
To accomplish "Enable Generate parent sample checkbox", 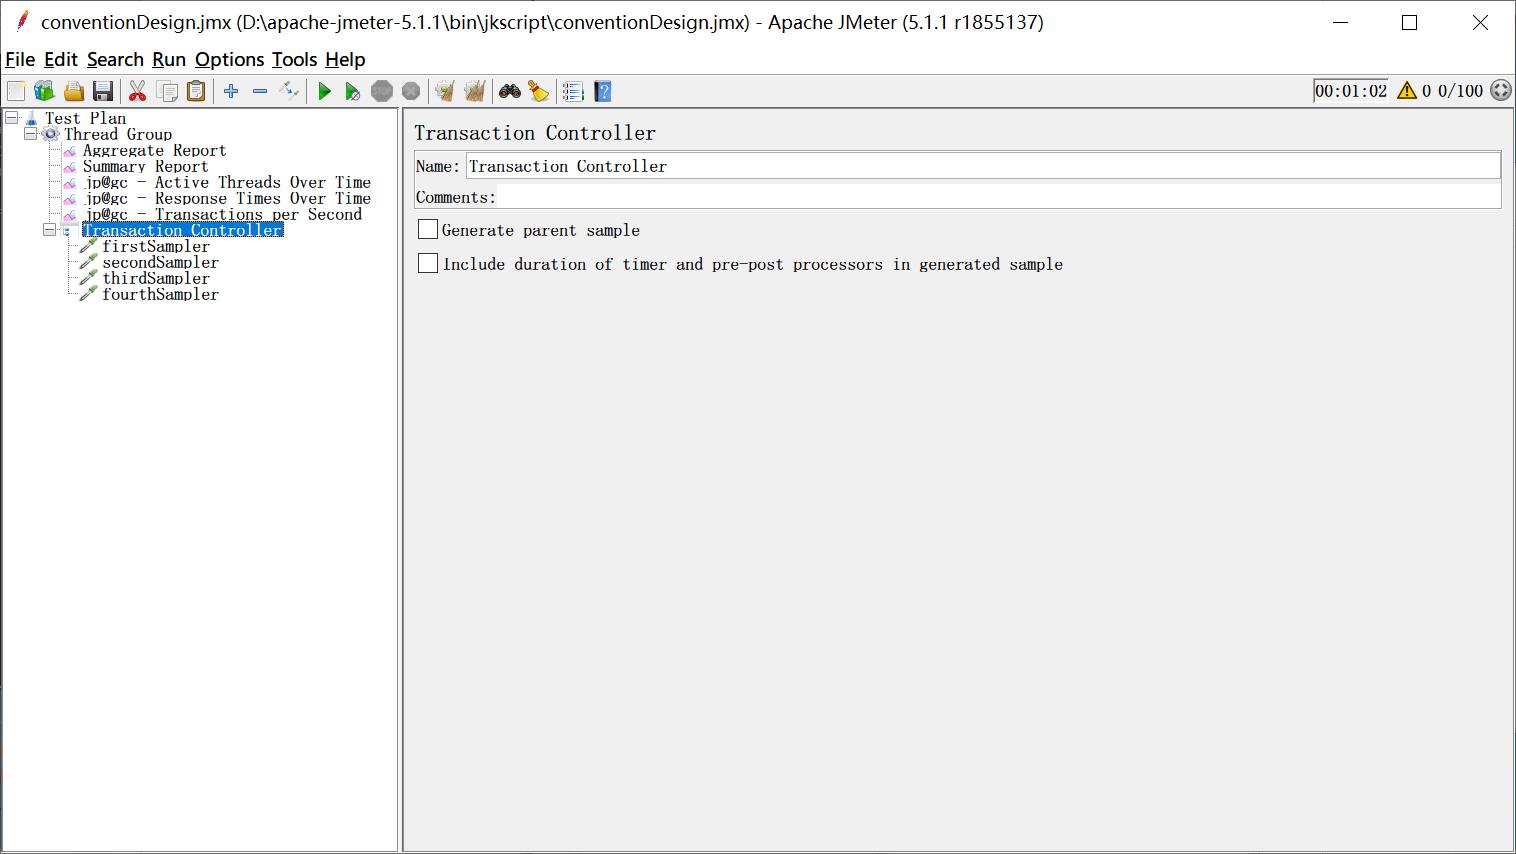I will point(428,230).
